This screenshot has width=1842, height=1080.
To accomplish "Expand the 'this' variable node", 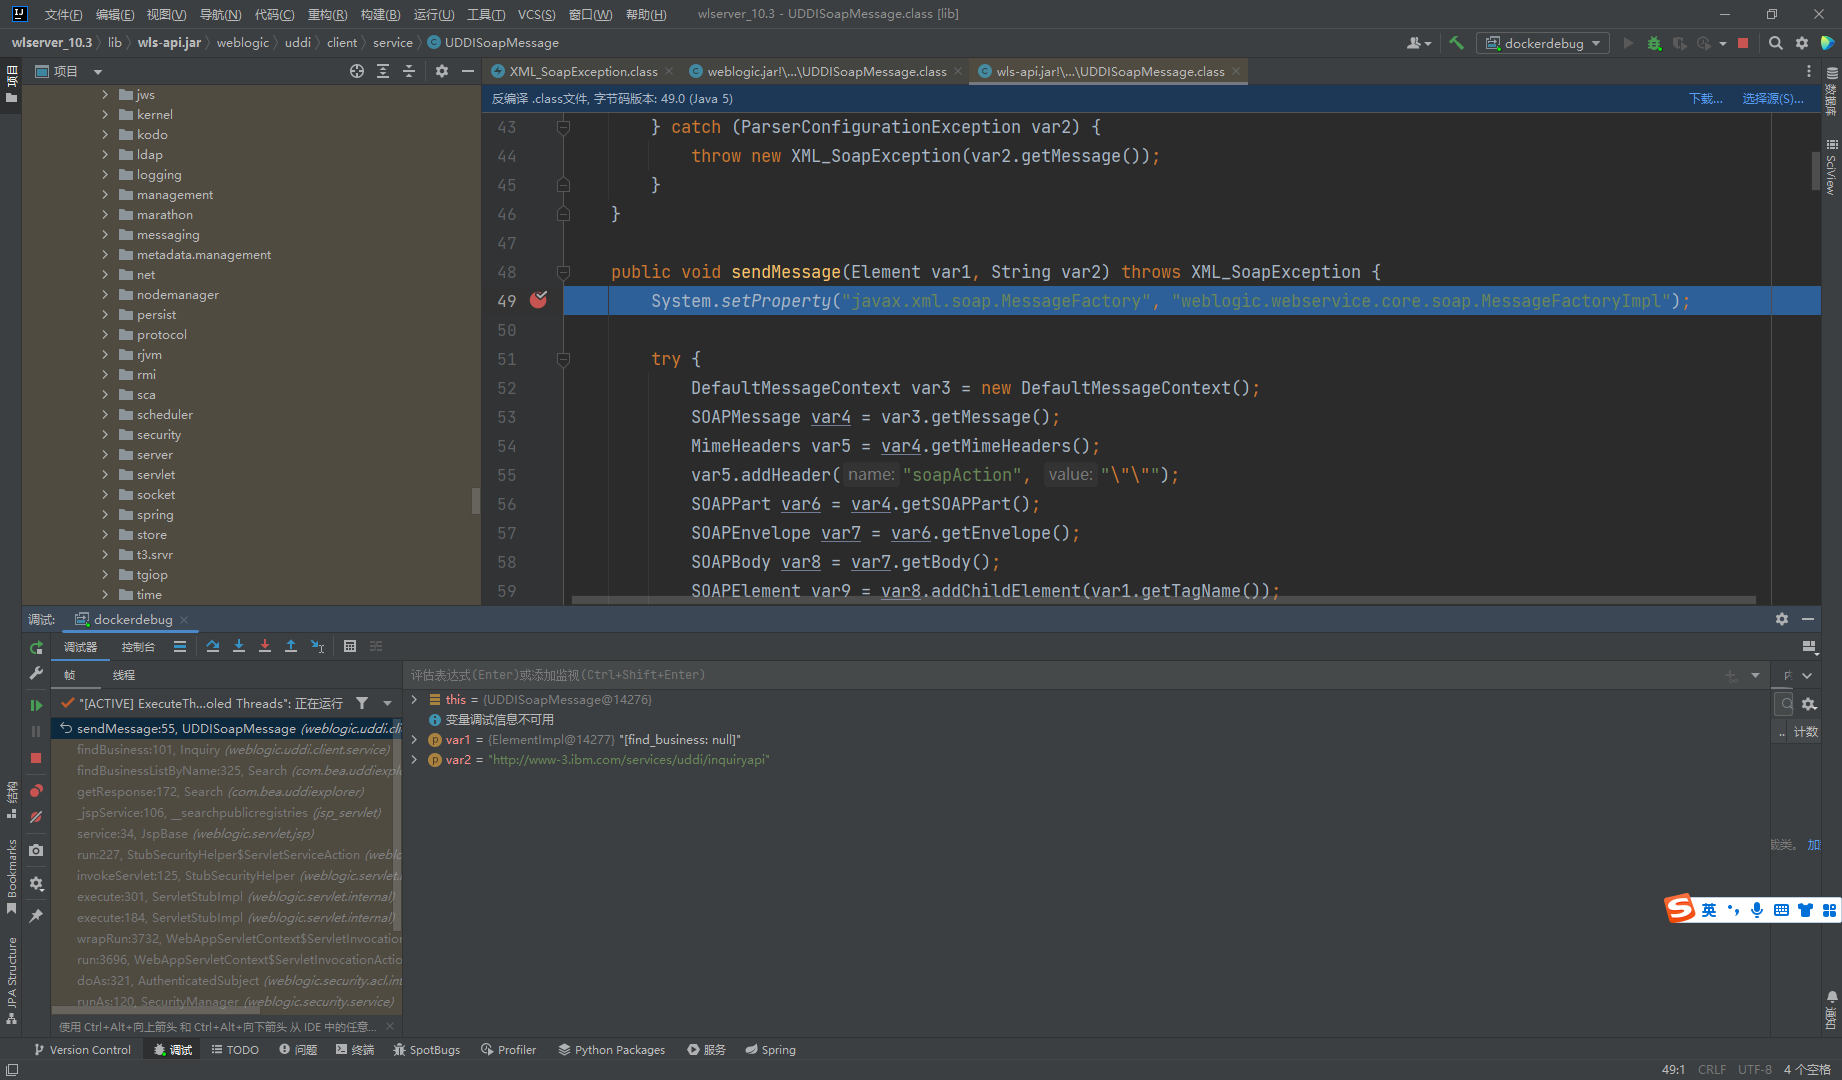I will (414, 699).
